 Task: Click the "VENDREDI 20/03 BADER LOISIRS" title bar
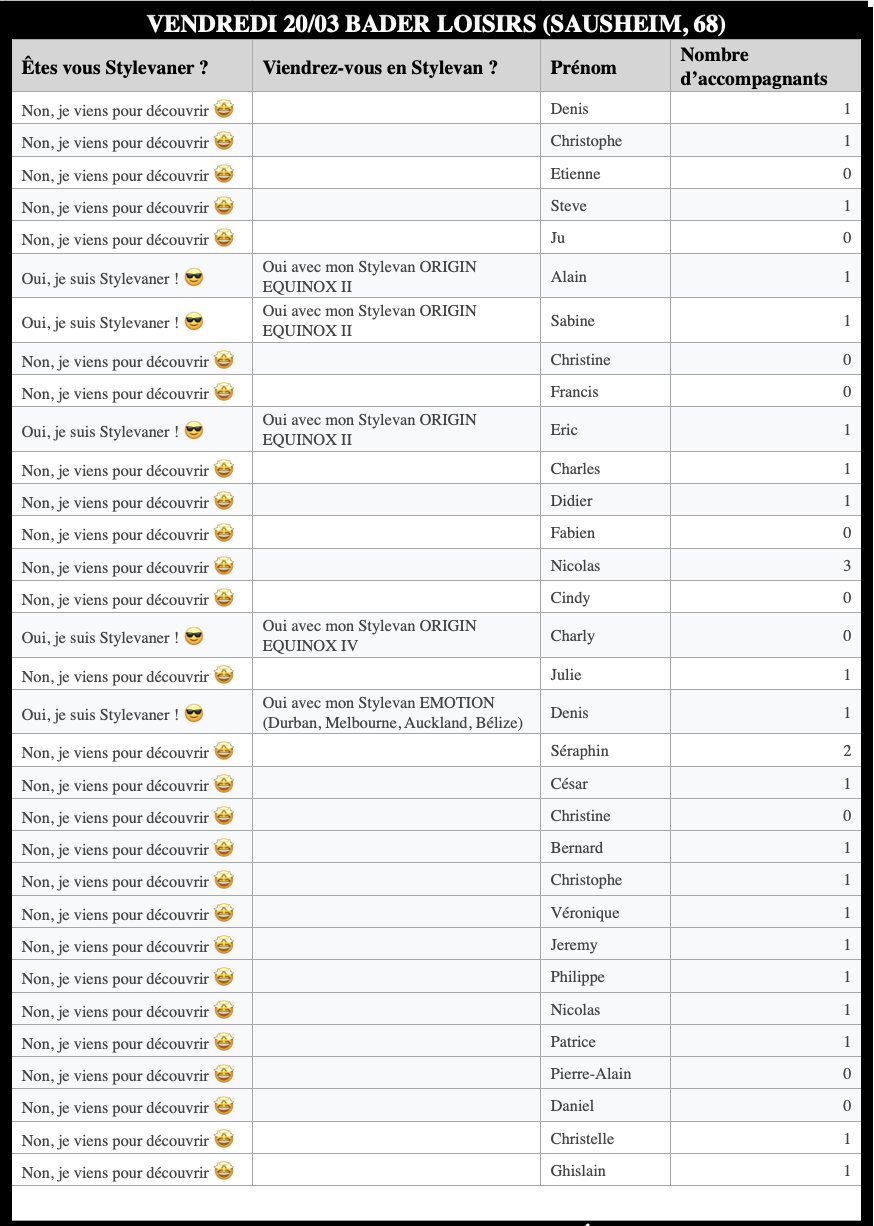coord(436,24)
